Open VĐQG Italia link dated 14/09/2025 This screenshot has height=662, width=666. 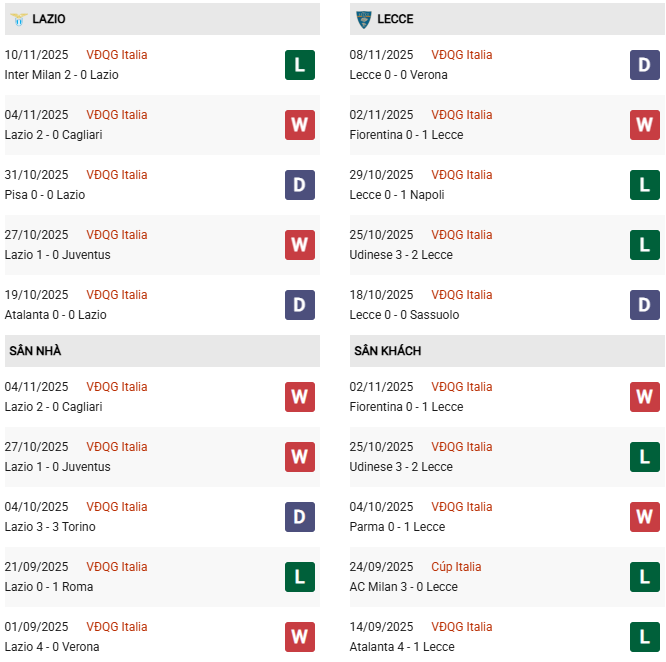click(x=461, y=627)
